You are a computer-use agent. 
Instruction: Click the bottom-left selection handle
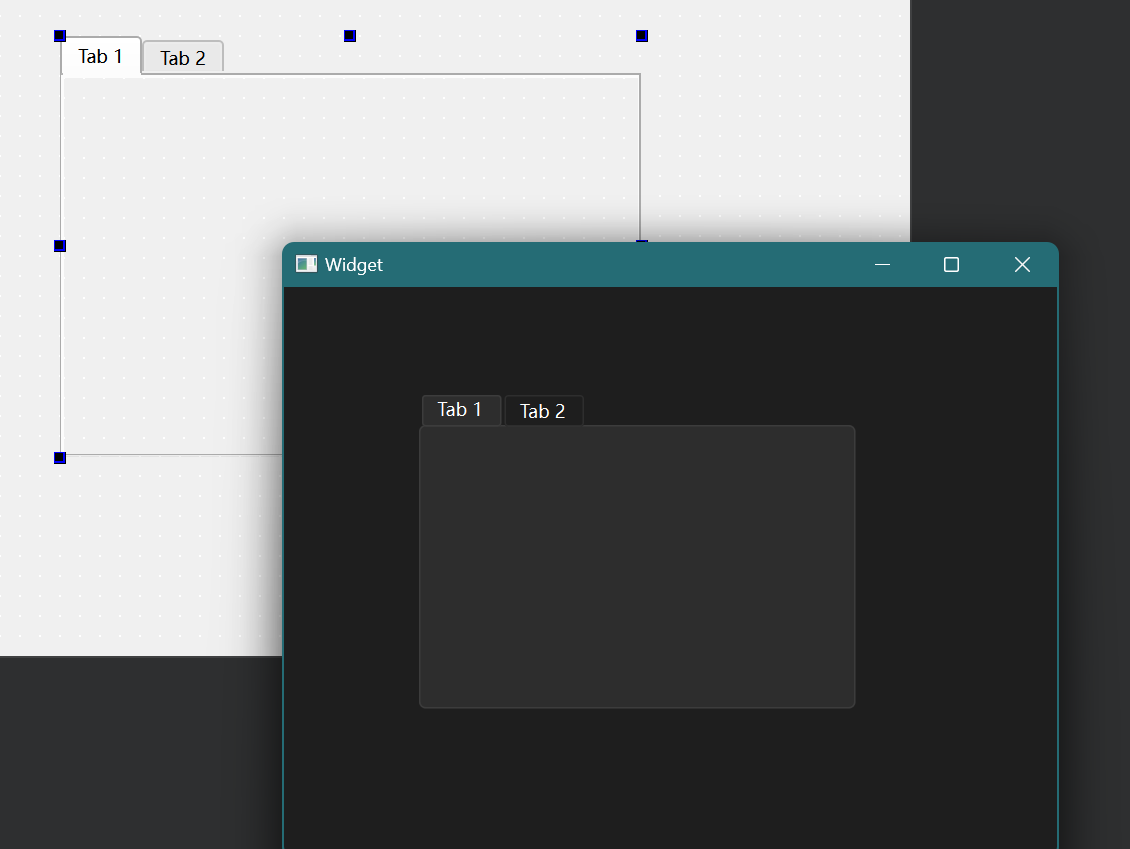60,458
